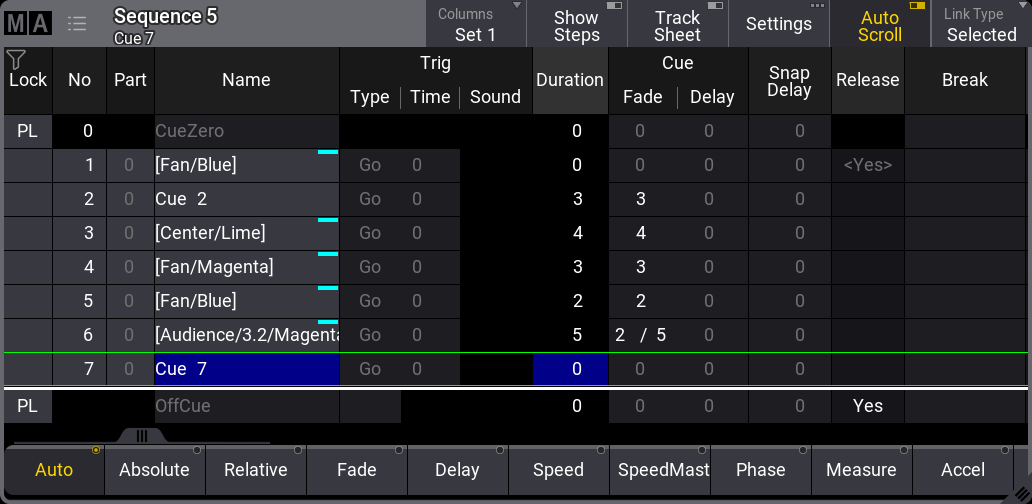
Task: Select the Speed layer tab
Action: tap(558, 470)
